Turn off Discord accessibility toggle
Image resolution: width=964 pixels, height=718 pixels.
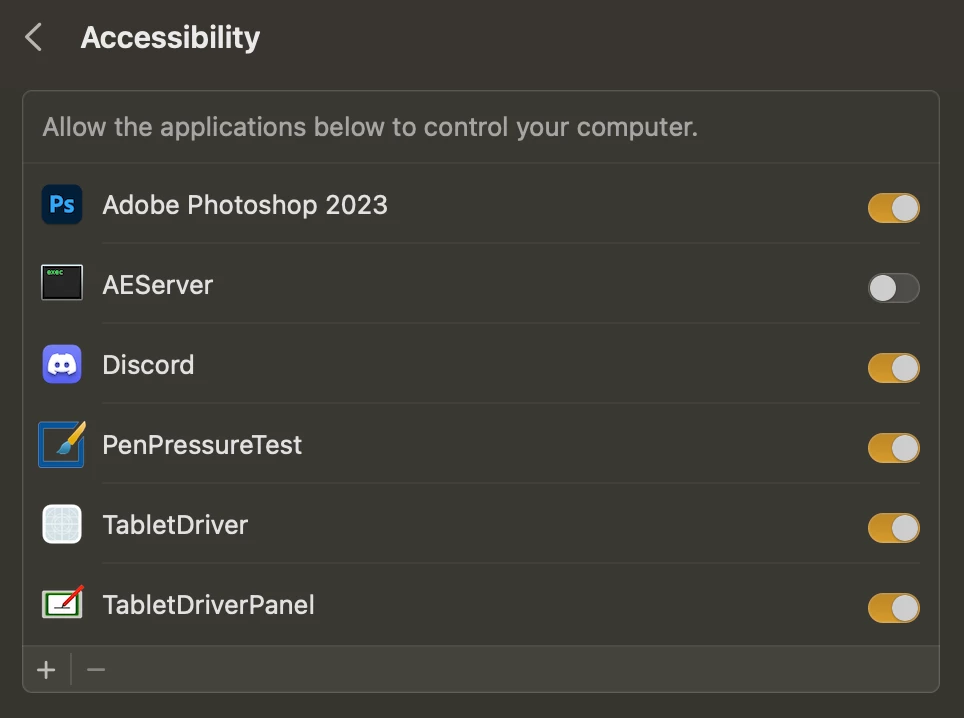coord(893,368)
